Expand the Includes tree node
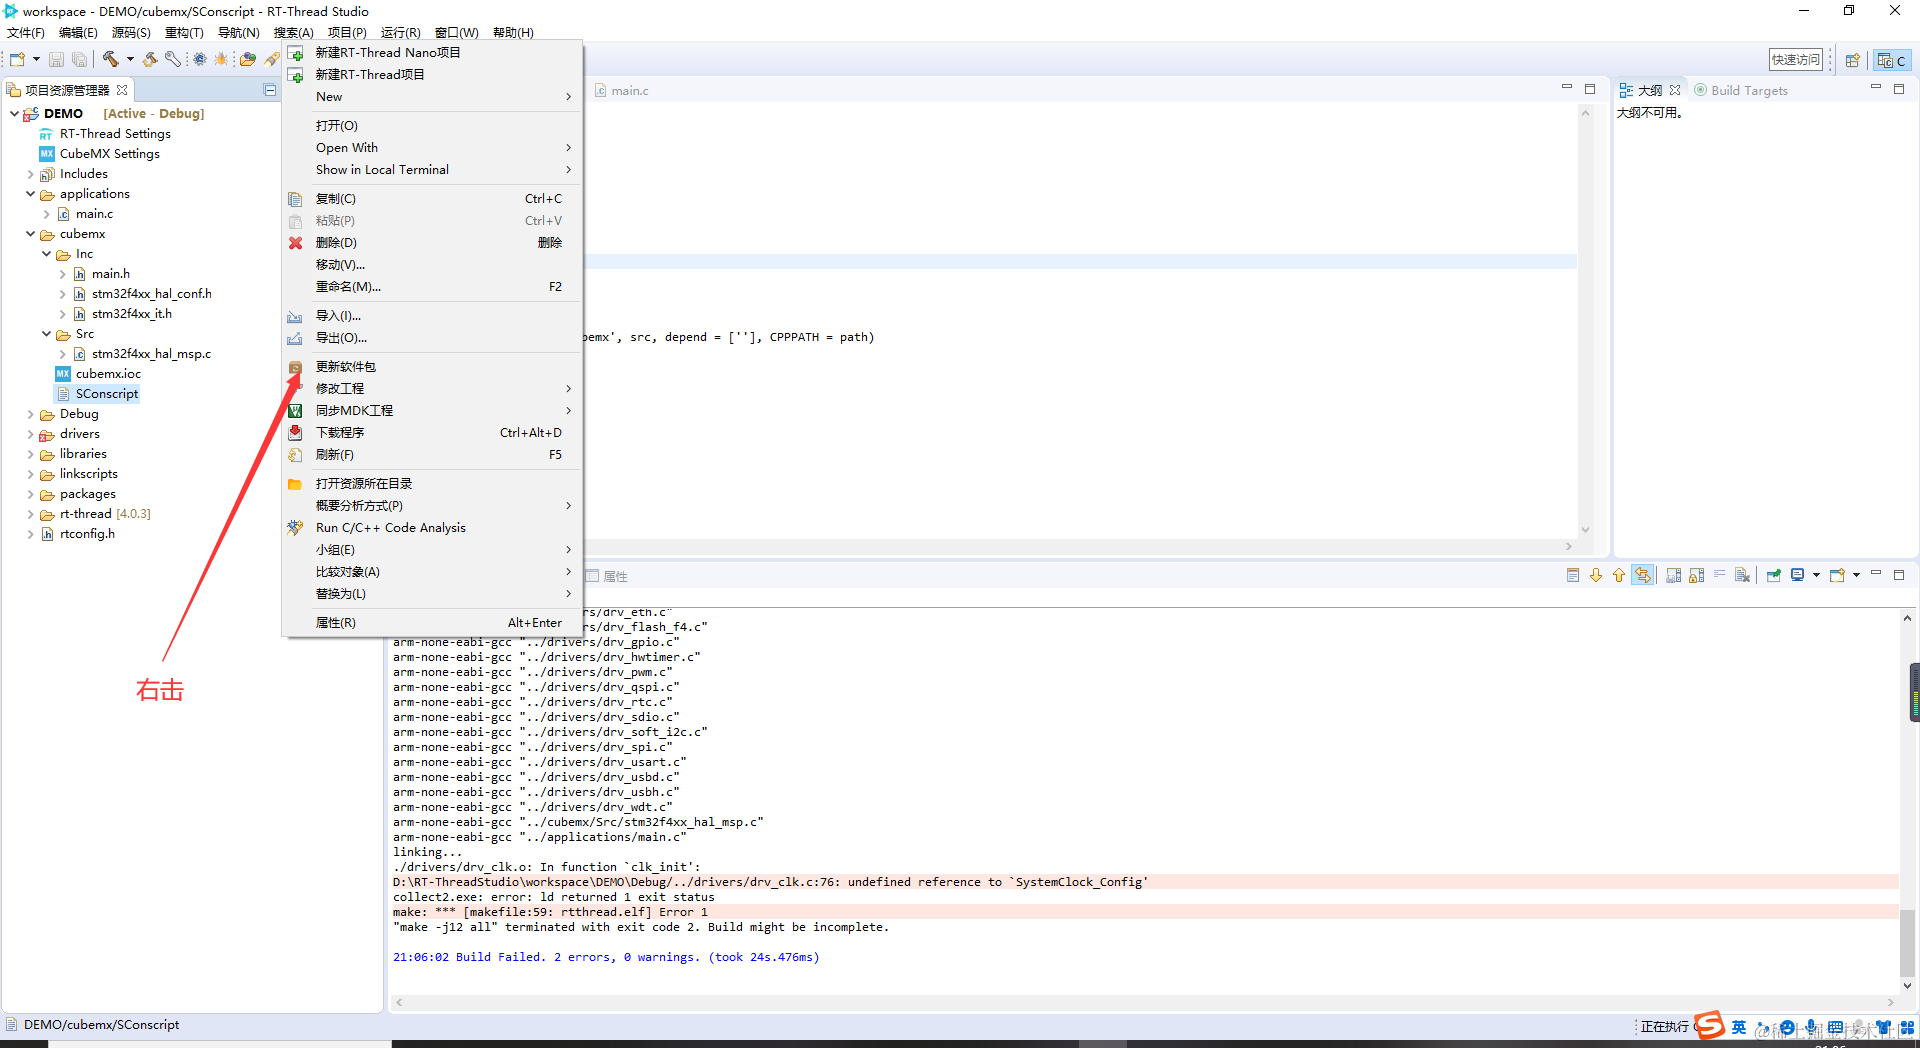Image resolution: width=1920 pixels, height=1048 pixels. [x=30, y=174]
